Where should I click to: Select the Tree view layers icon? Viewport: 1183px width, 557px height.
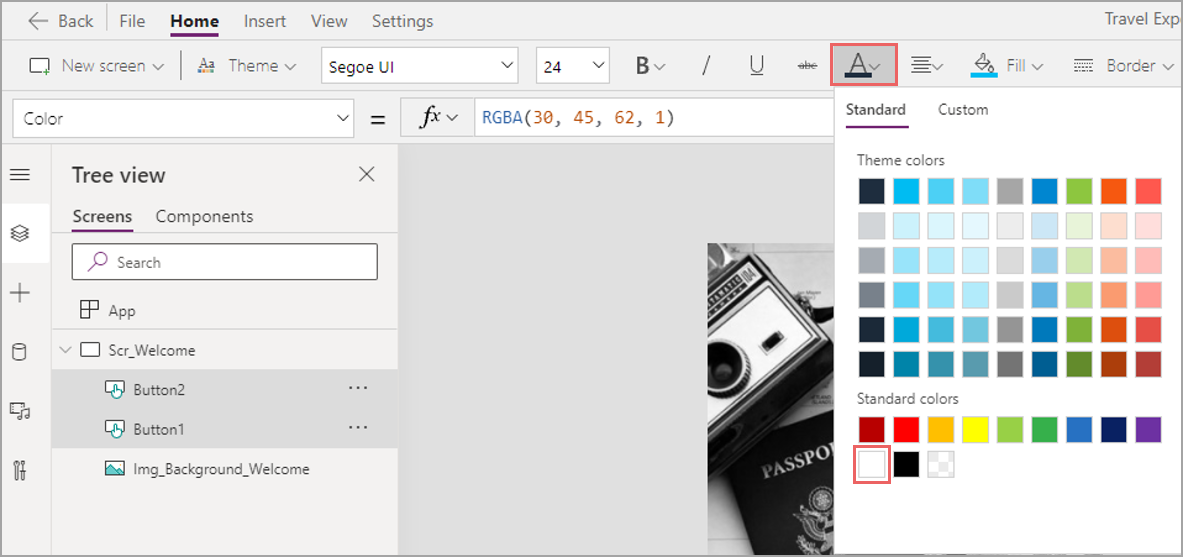point(20,234)
